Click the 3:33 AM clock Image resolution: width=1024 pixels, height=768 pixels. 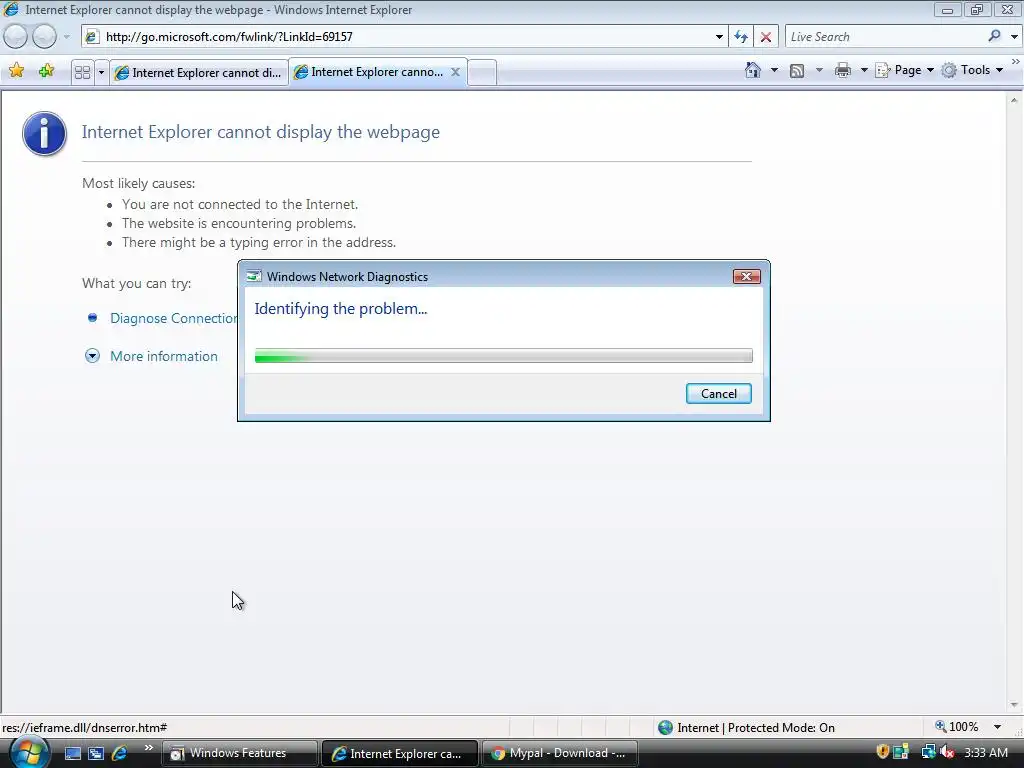[x=985, y=752]
